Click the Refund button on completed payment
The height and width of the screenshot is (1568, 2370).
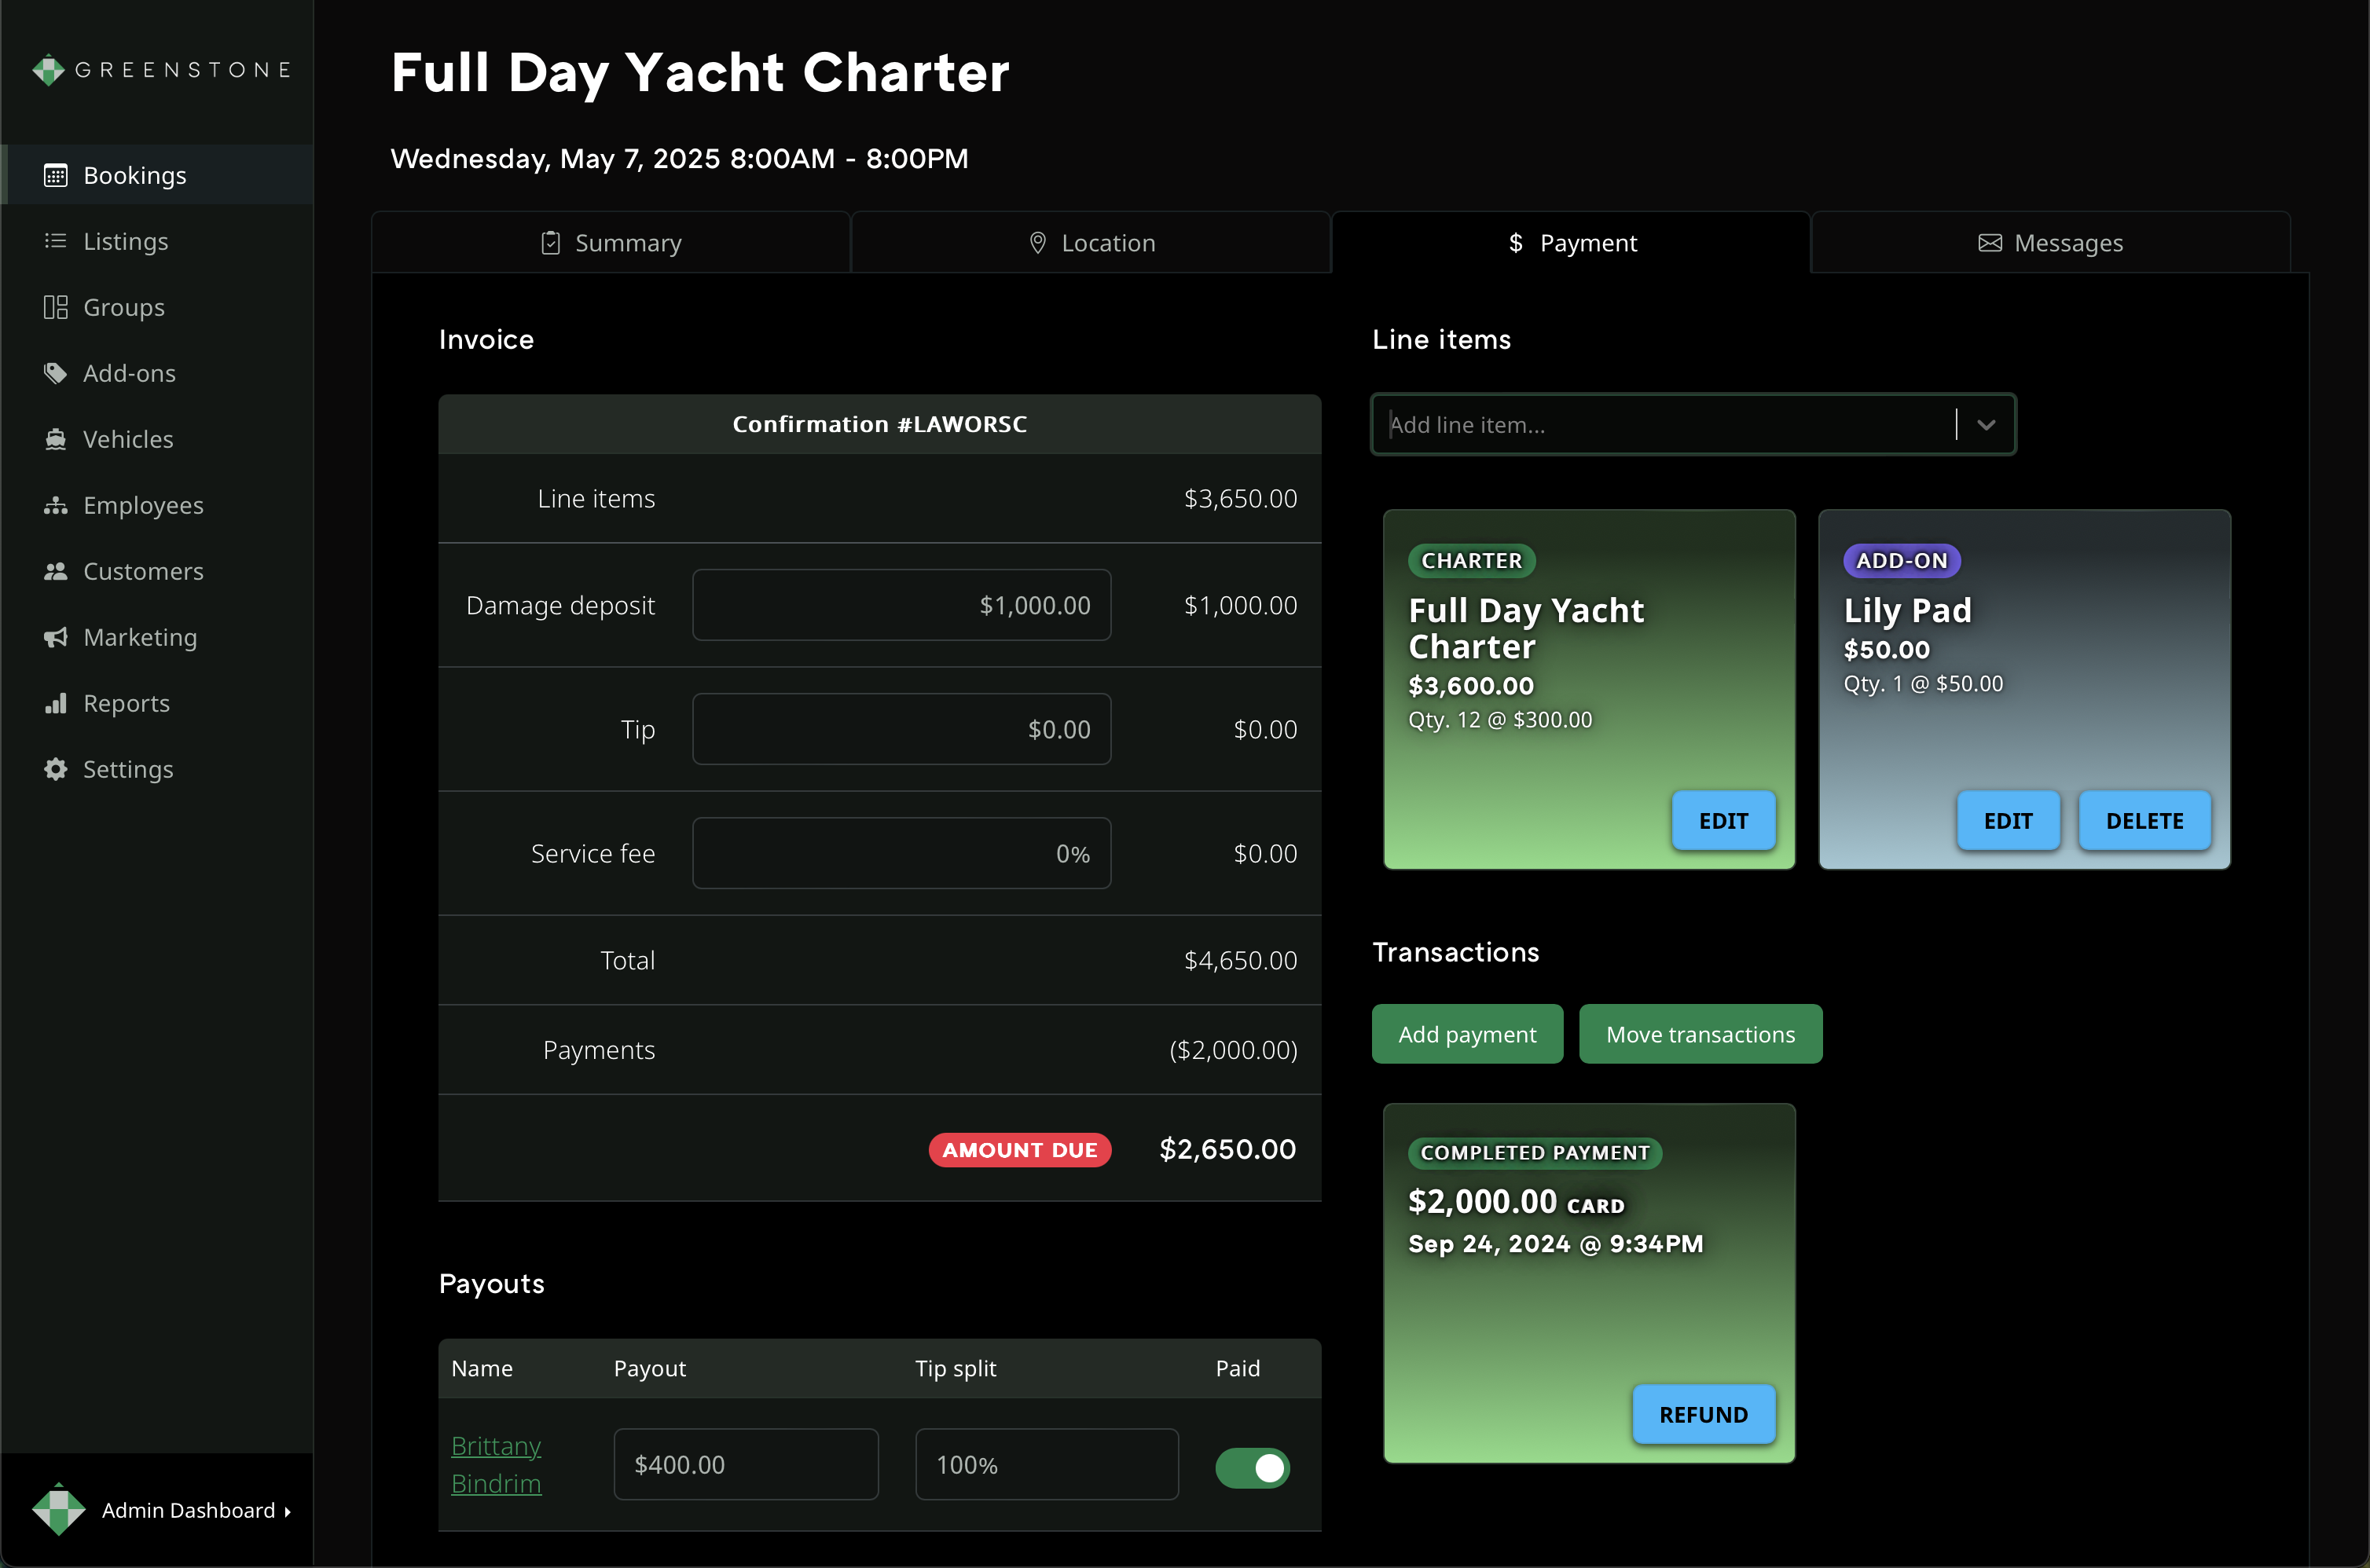tap(1703, 1414)
